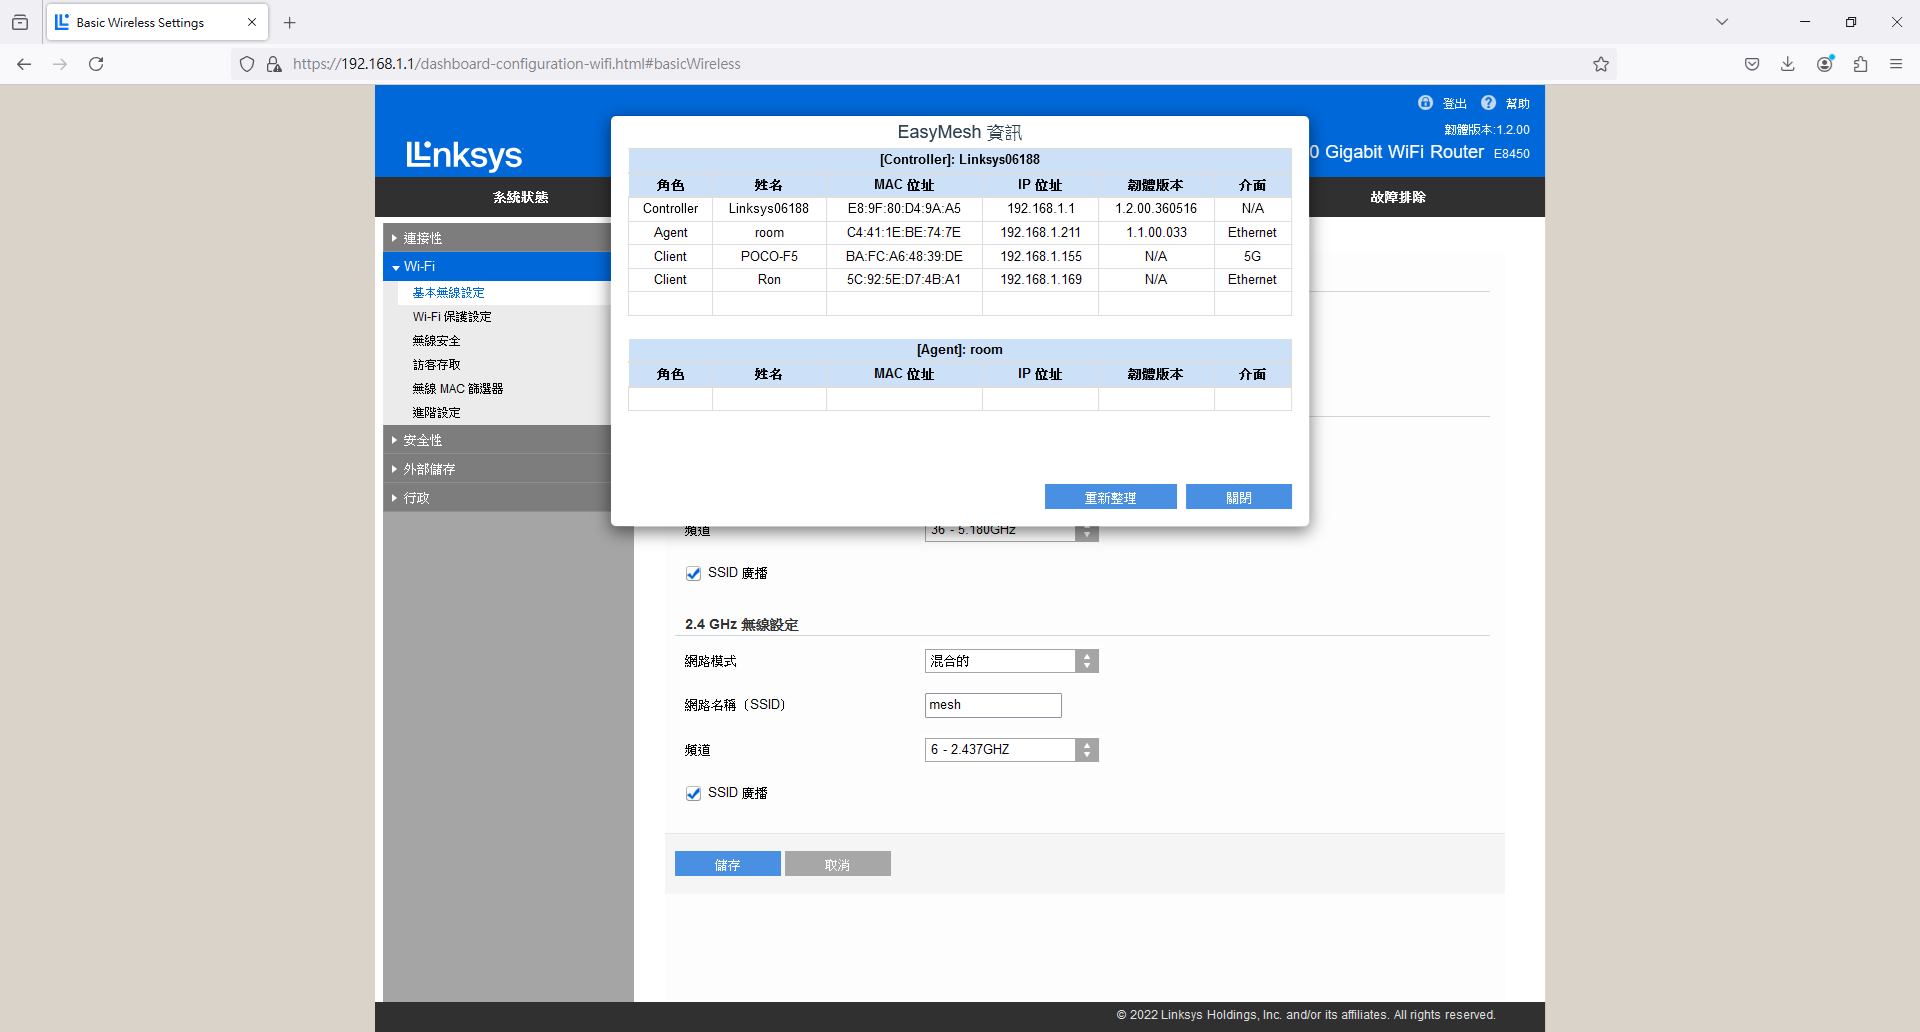This screenshot has width=1920, height=1032.
Task: Click 重新整理 button in EasyMesh dialog
Action: 1110,497
